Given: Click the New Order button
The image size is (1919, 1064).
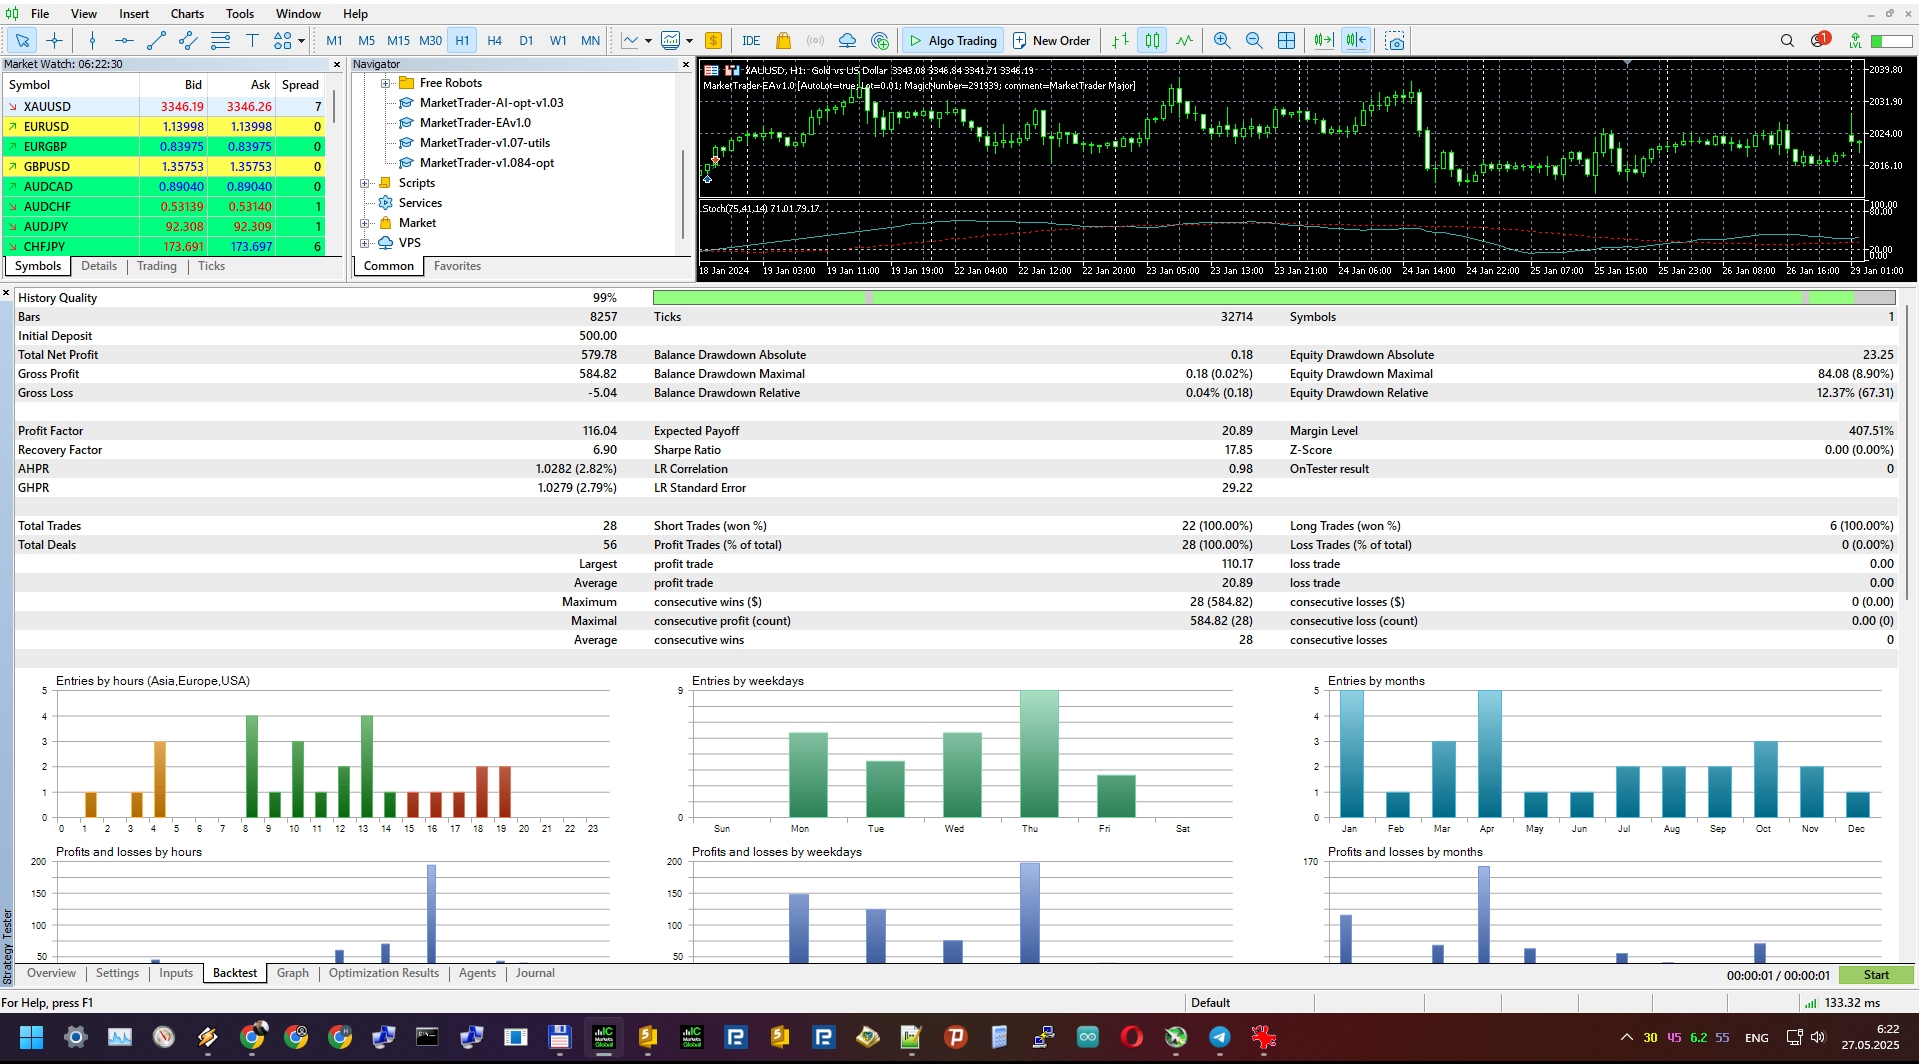Looking at the screenshot, I should tap(1051, 41).
